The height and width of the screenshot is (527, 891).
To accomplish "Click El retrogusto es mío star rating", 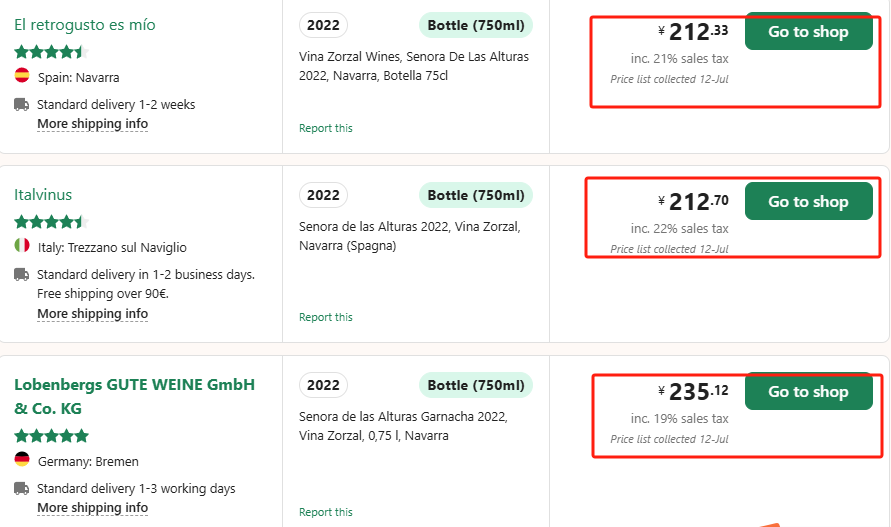I will [52, 52].
